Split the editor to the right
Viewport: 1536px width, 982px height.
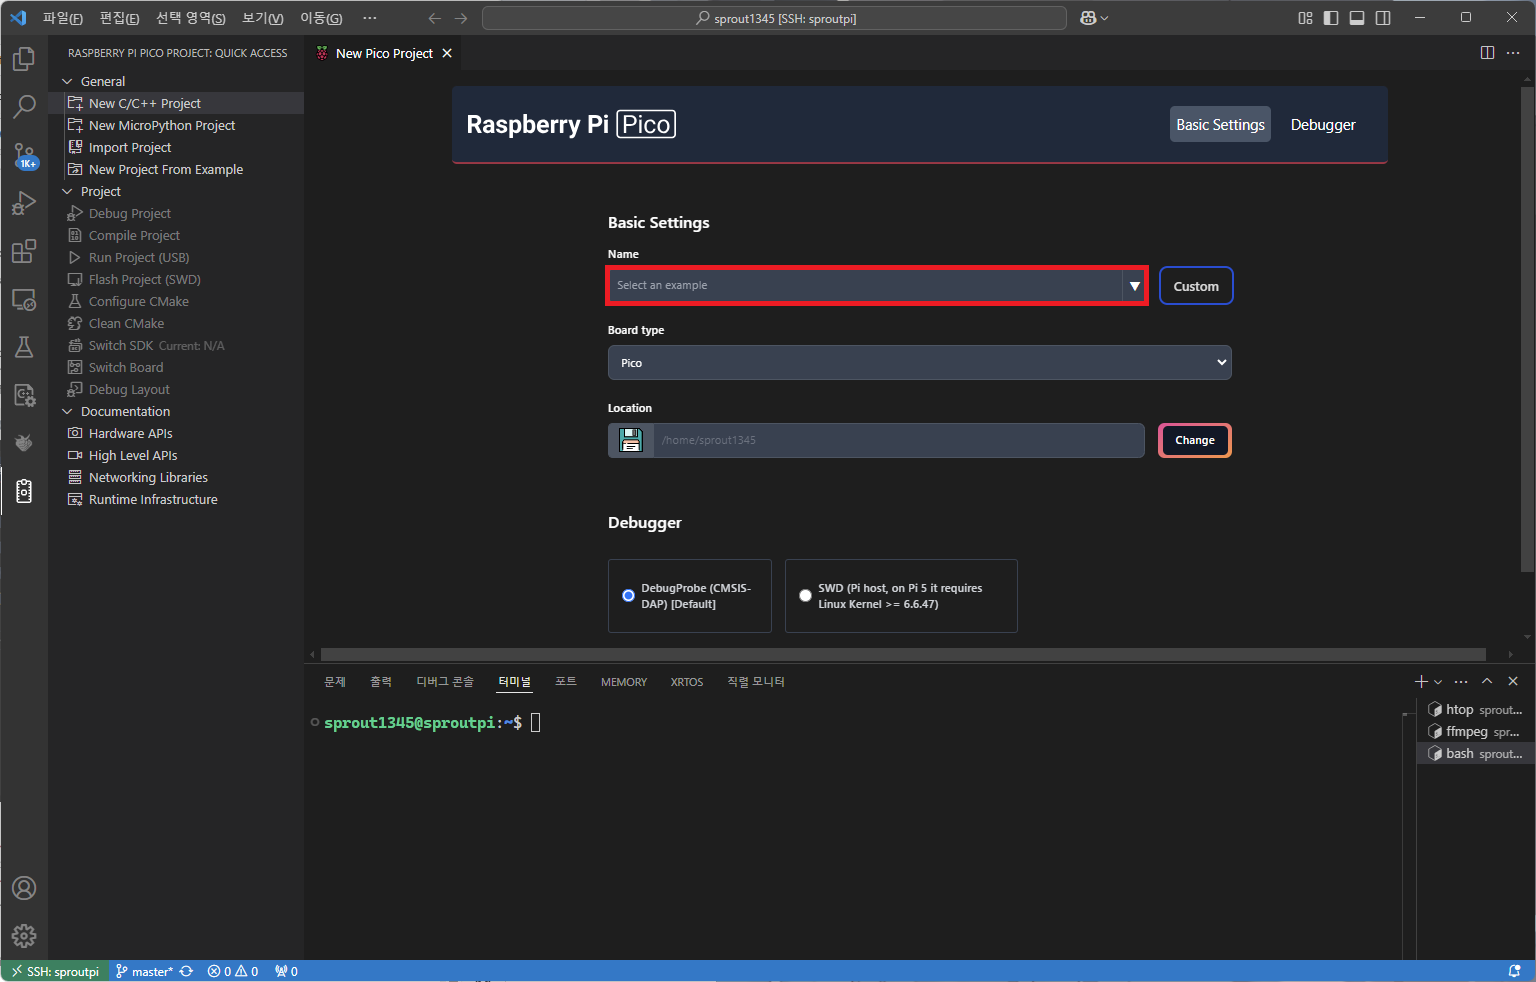pyautogui.click(x=1487, y=53)
